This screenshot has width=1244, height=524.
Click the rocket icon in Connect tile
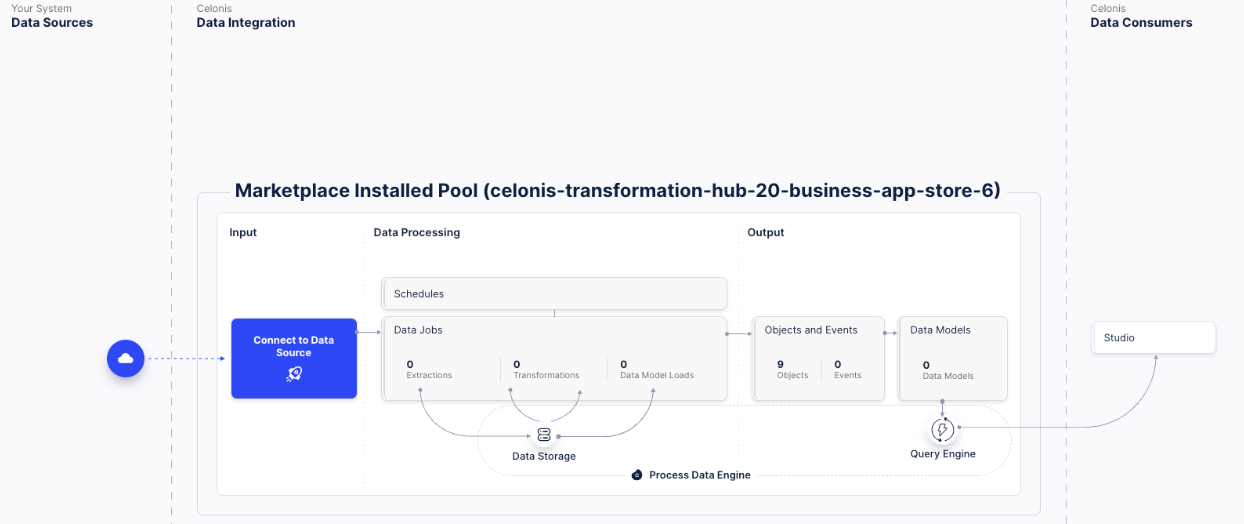(294, 373)
